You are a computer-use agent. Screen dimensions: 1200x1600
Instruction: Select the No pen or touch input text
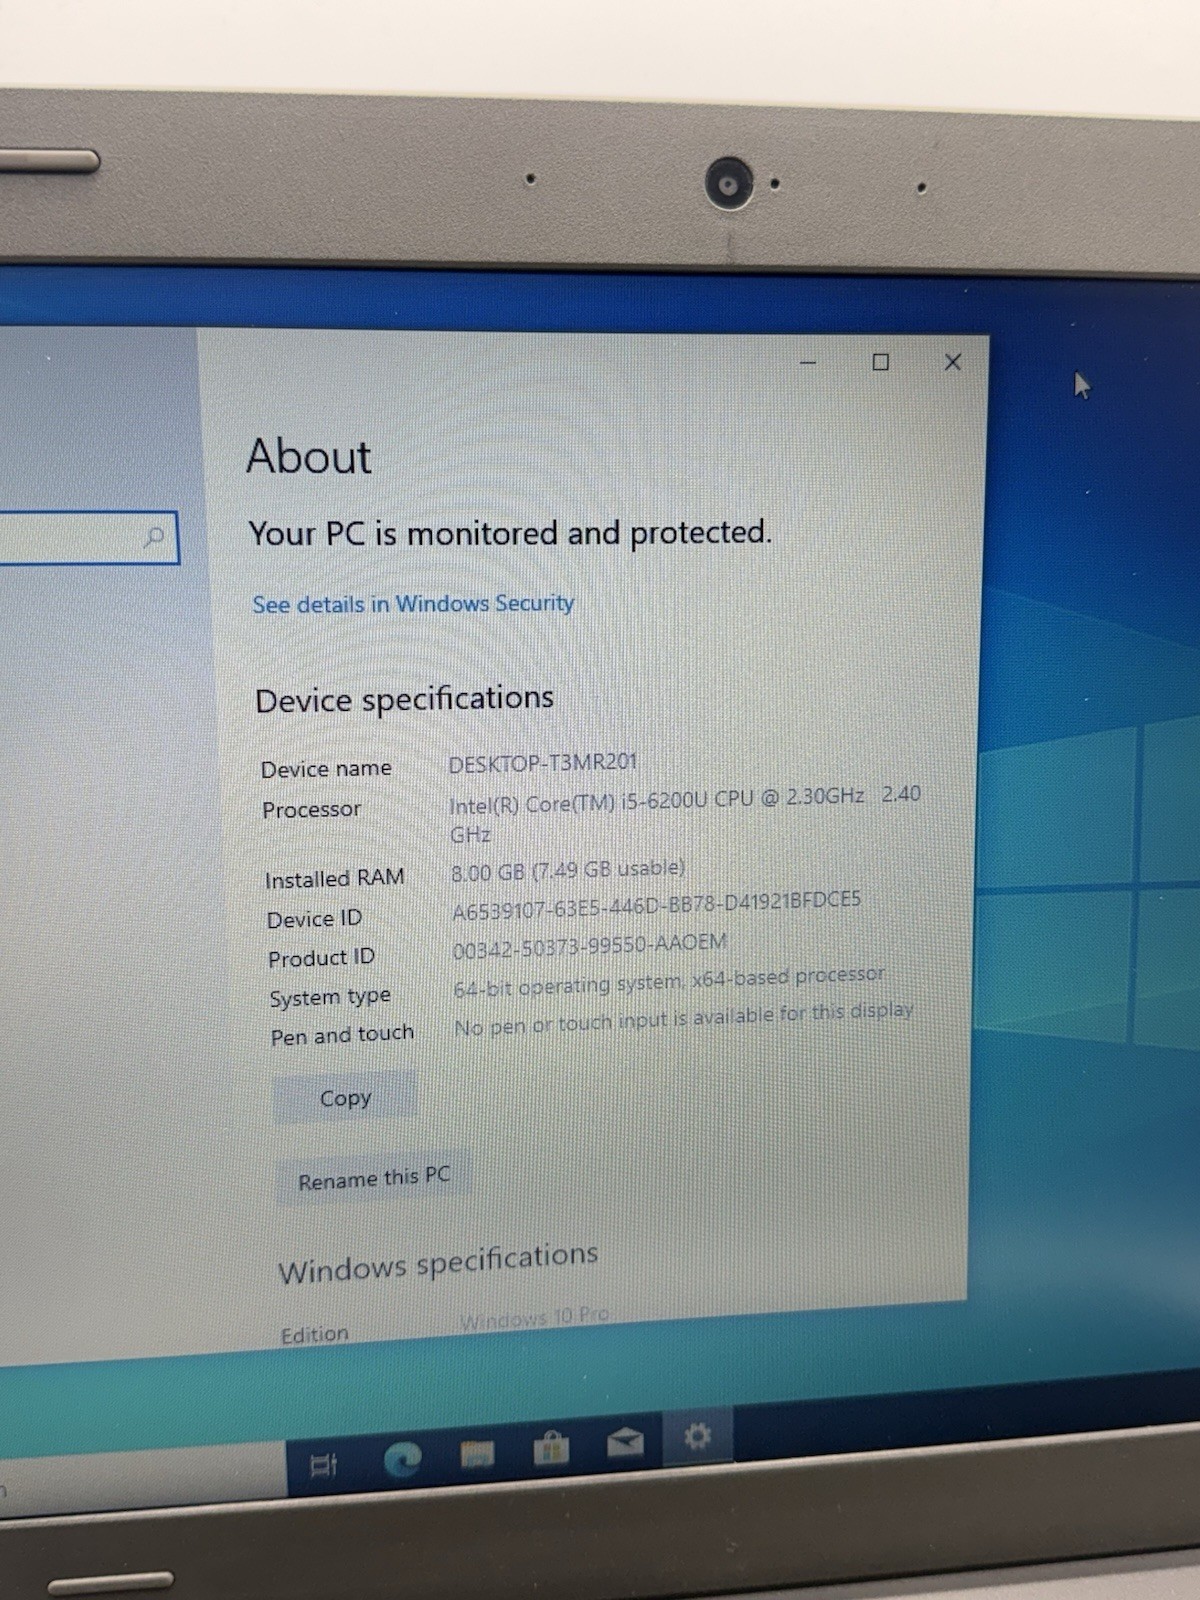(684, 1019)
